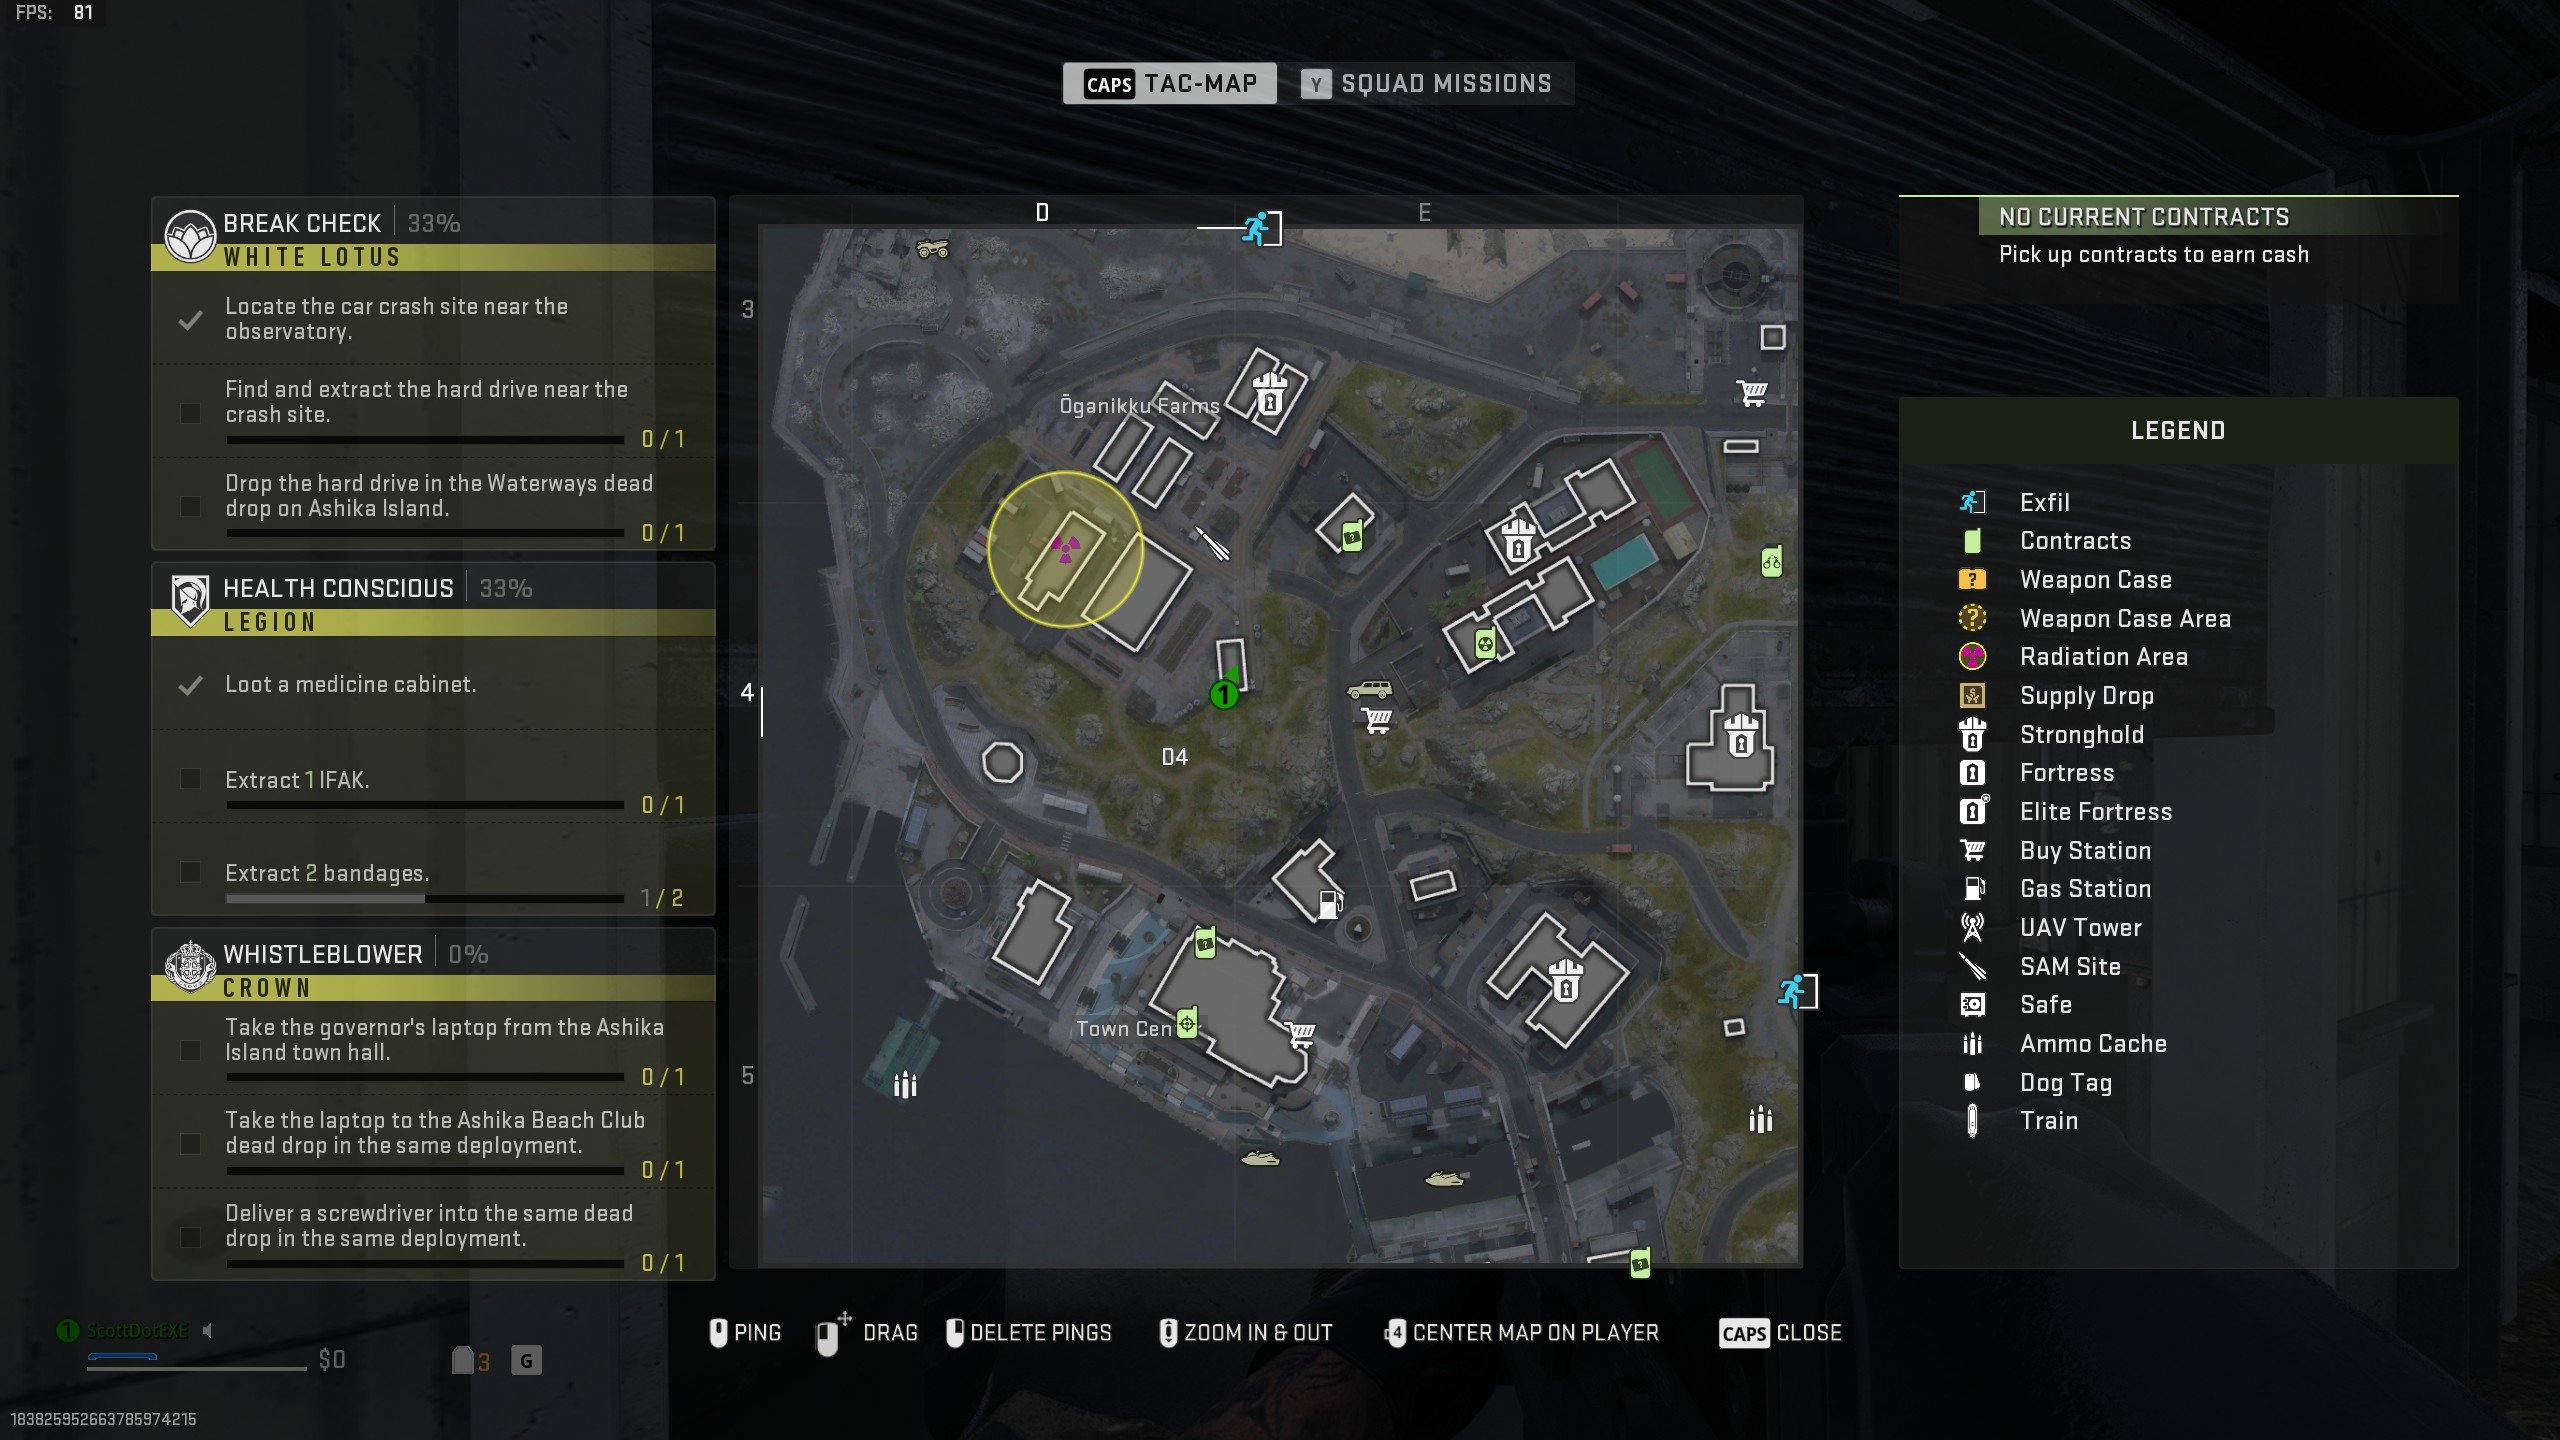
Task: Click the Exfil icon in the legend
Action: tap(1975, 501)
